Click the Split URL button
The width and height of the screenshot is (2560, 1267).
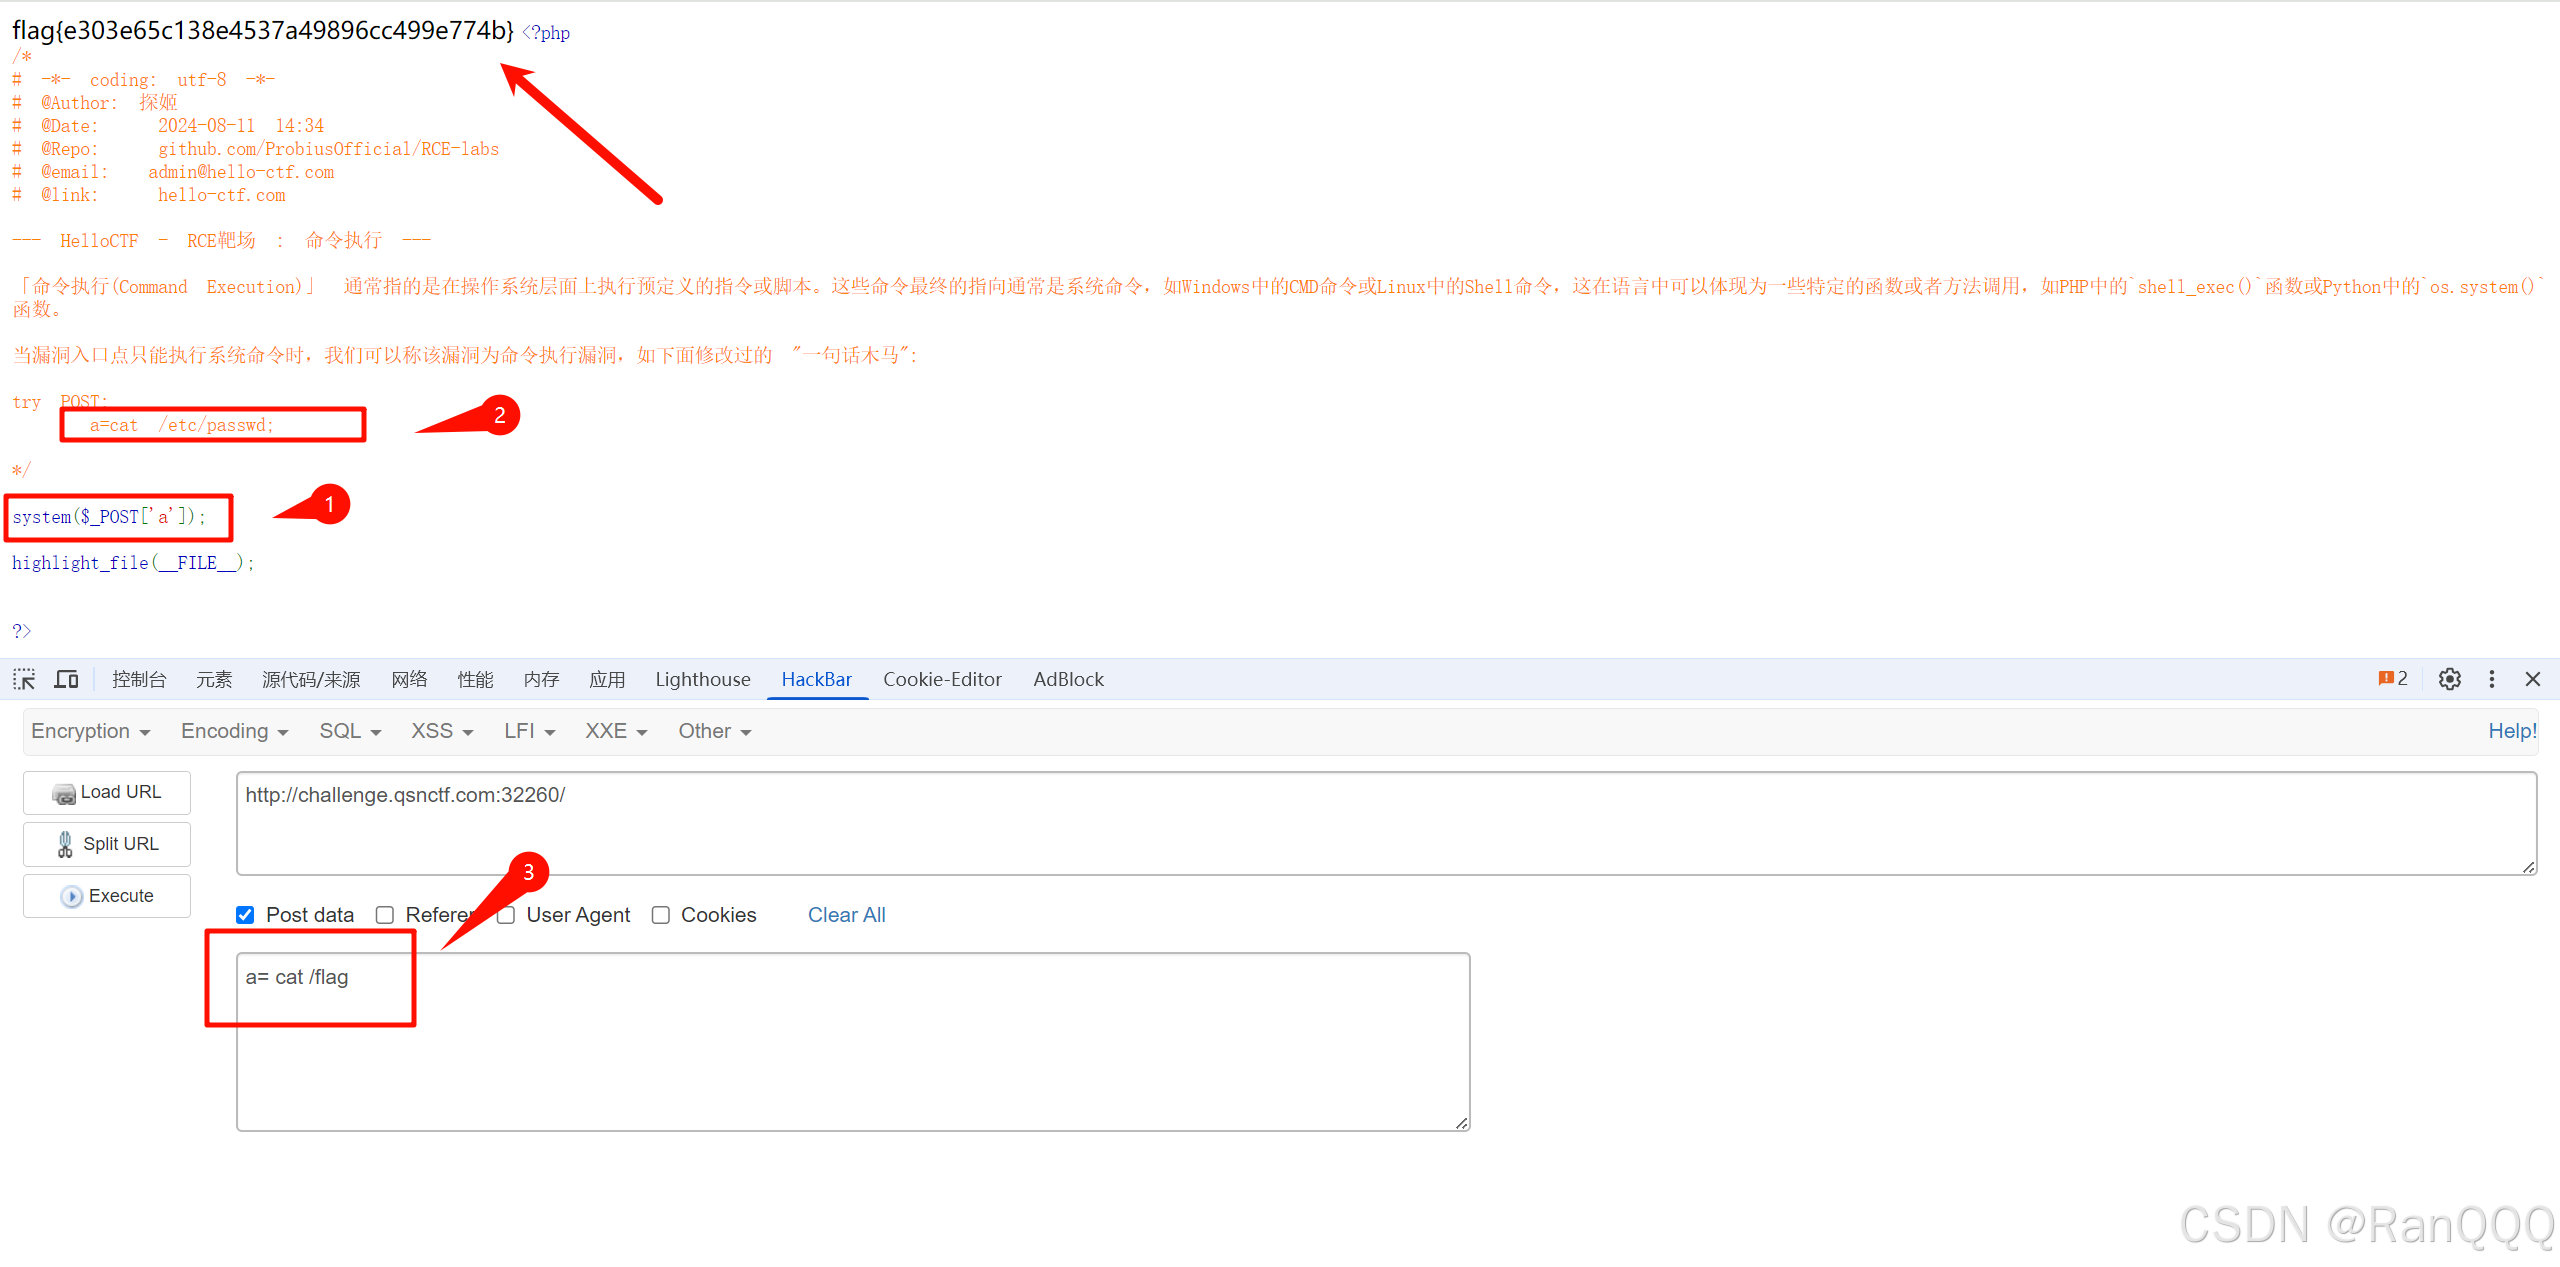[107, 844]
